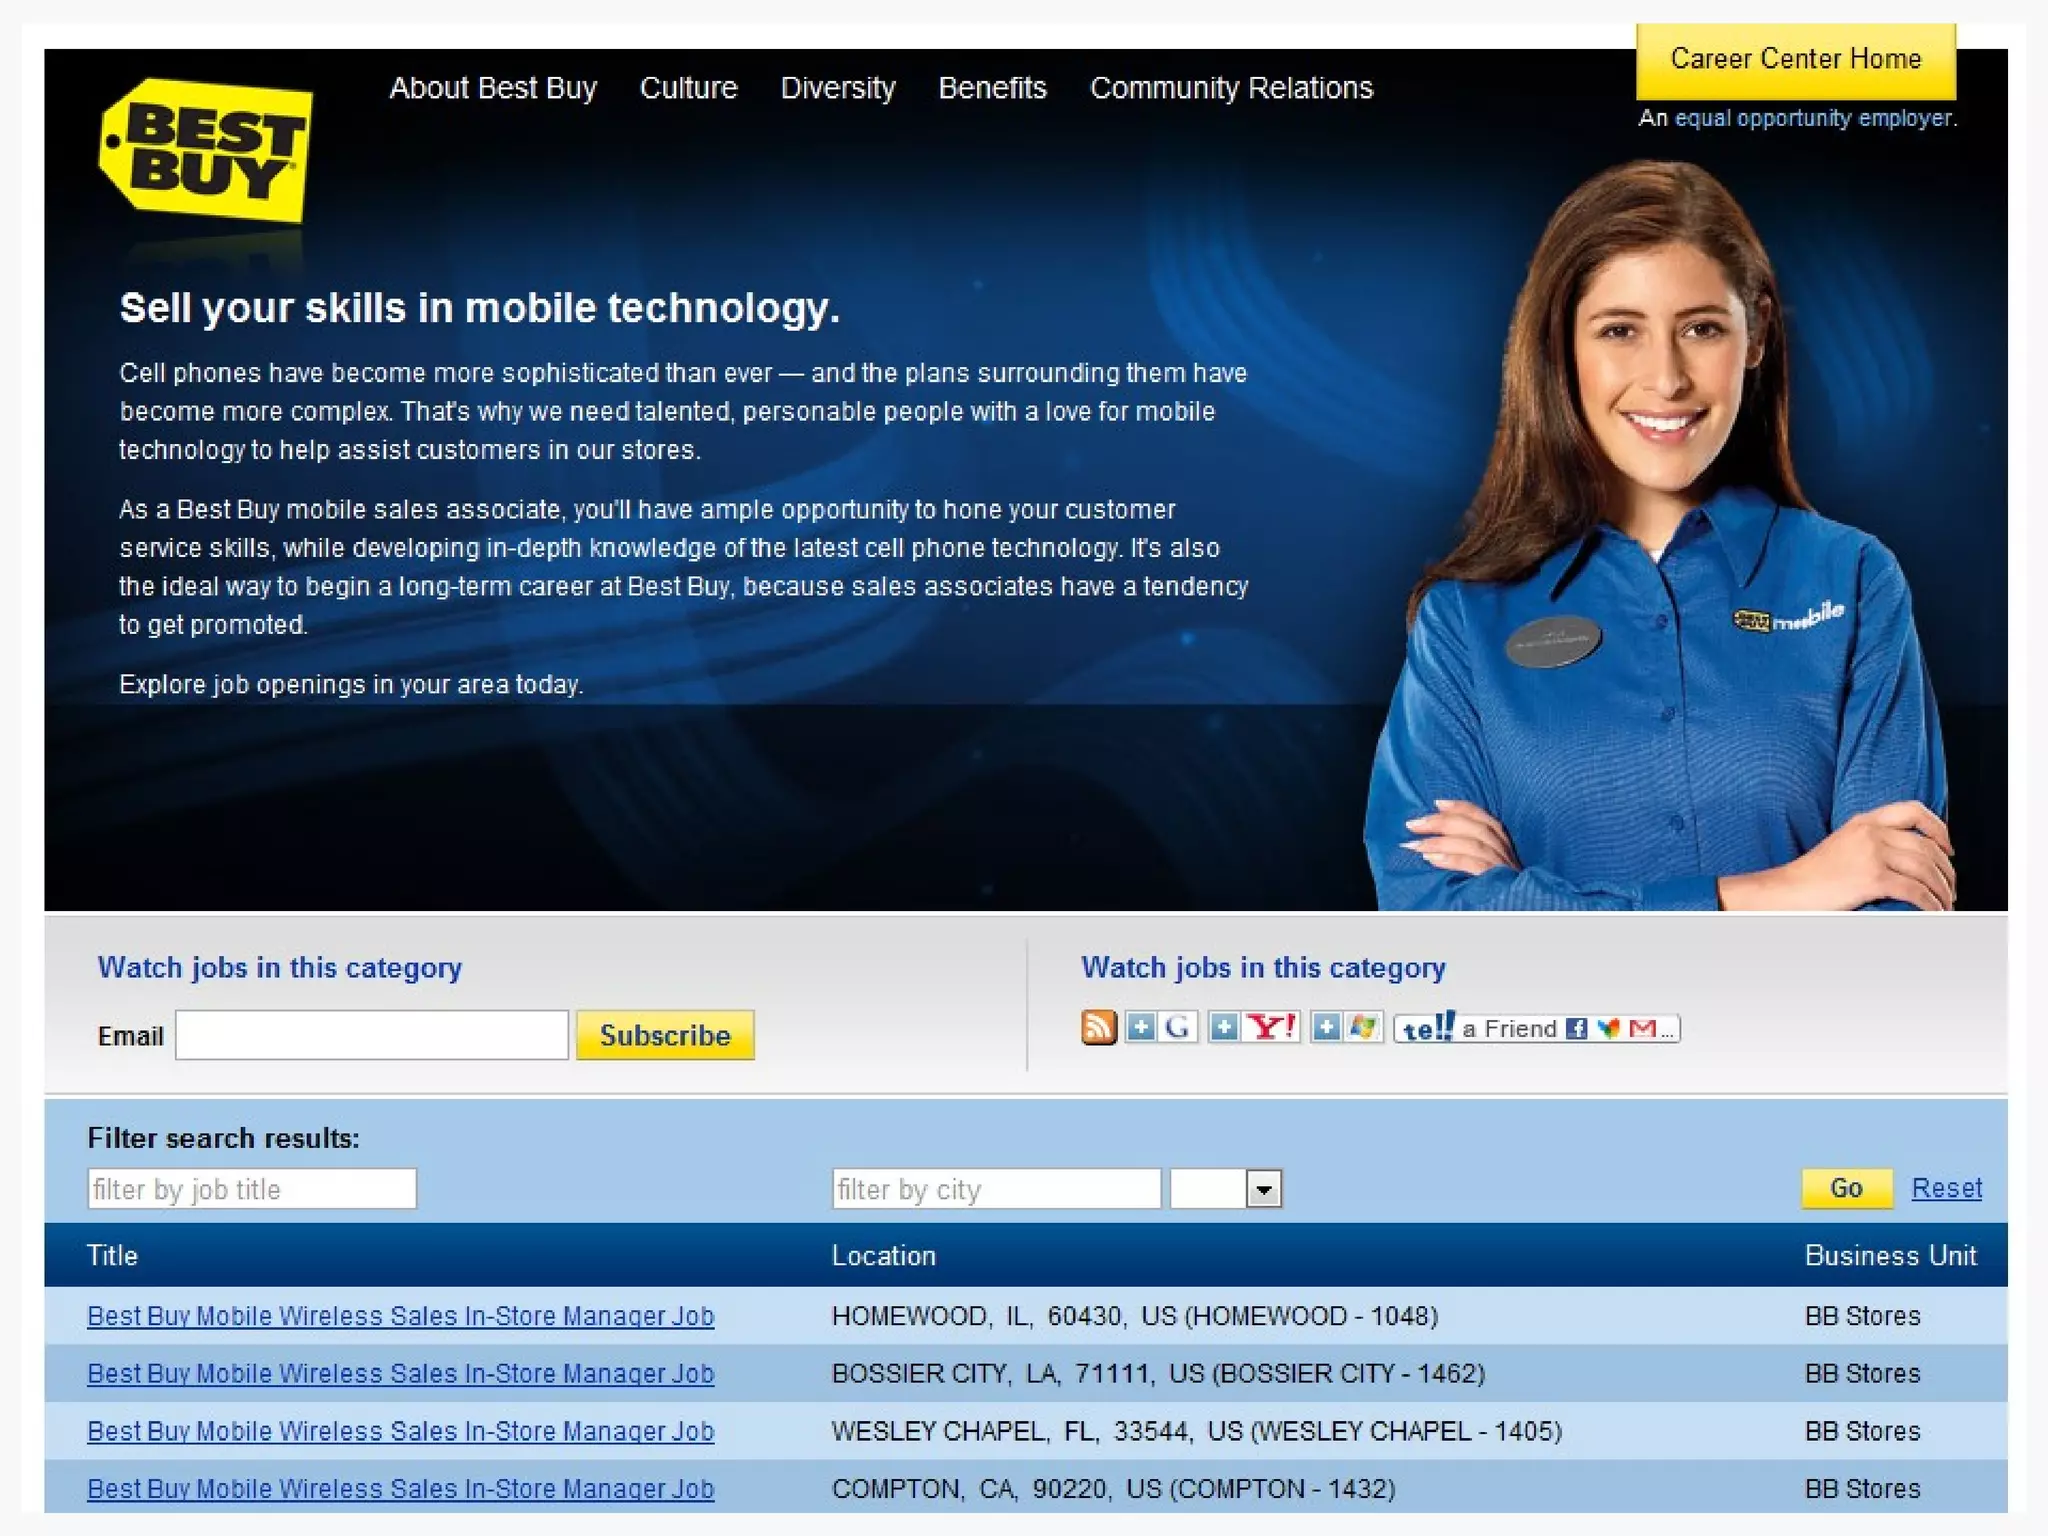Click the Career Center Home button
The height and width of the screenshot is (1536, 2048).
1795,59
